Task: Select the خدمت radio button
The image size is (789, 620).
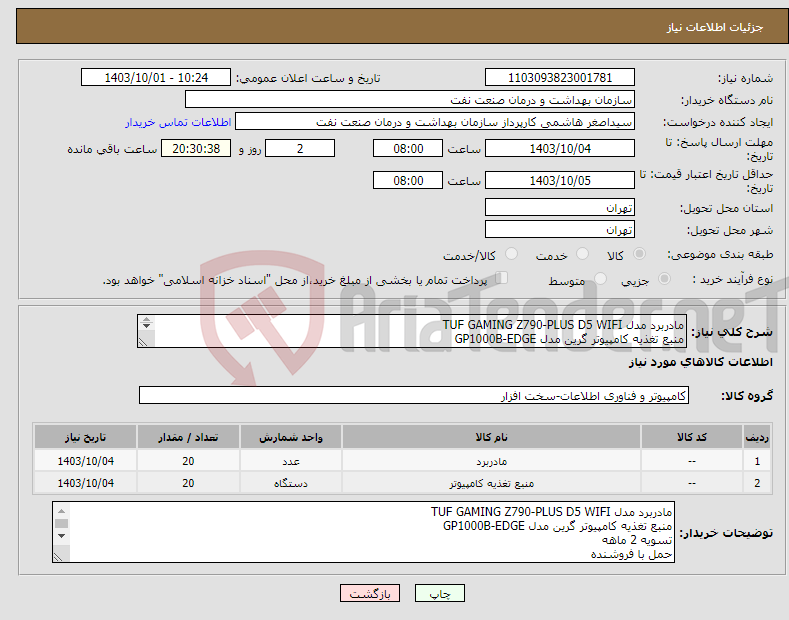Action: [582, 254]
